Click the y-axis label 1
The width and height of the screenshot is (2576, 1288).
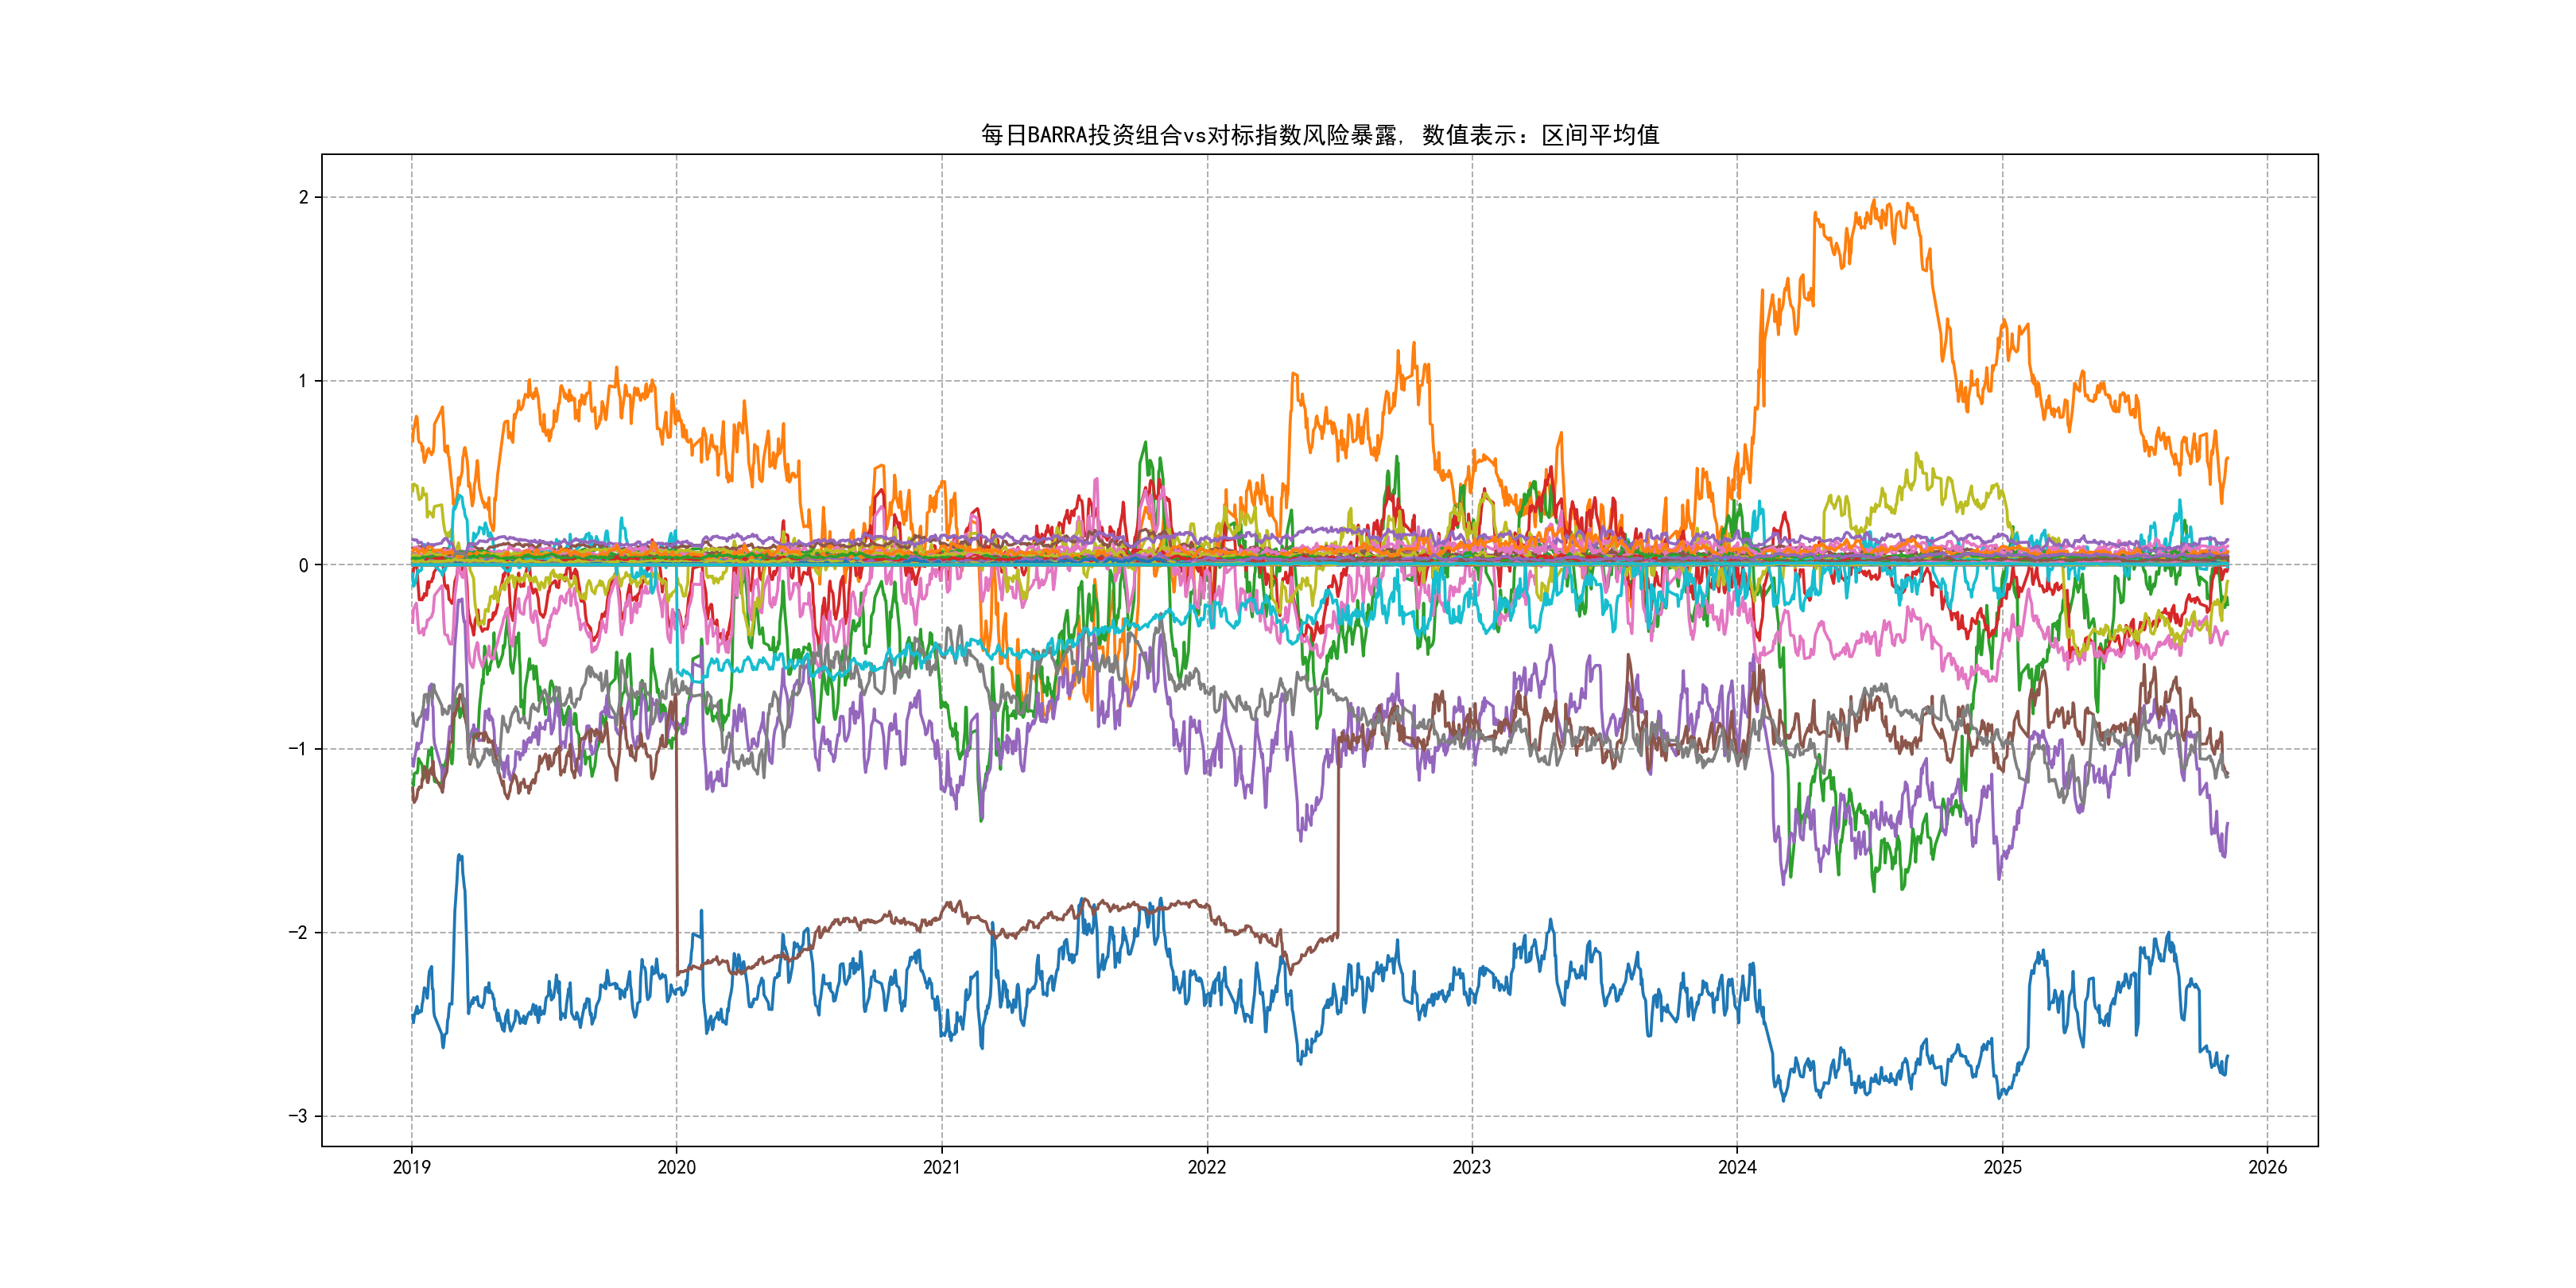(x=303, y=381)
